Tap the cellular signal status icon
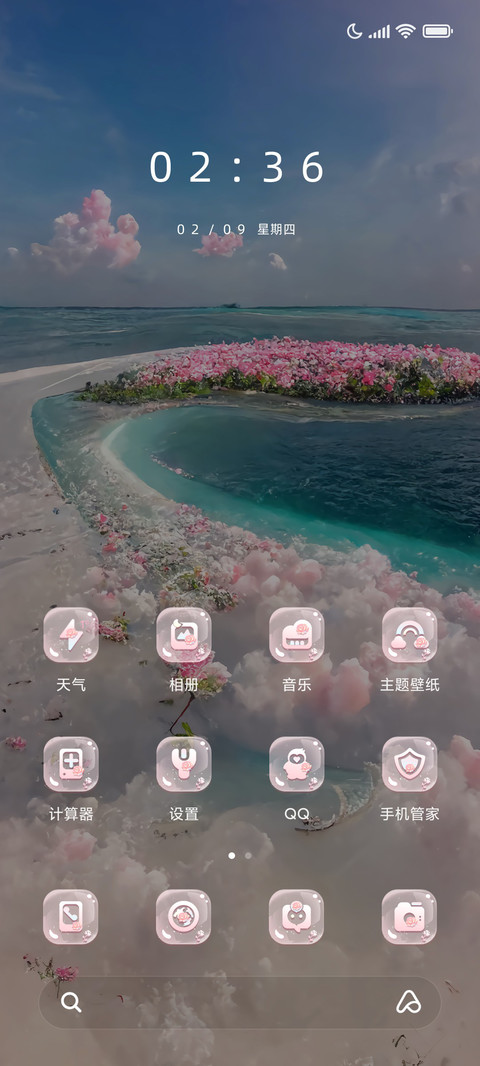This screenshot has height=1066, width=480. (x=379, y=32)
